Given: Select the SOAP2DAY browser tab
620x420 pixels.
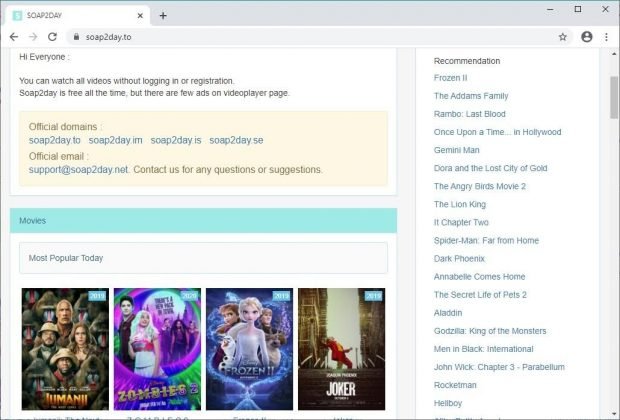Looking at the screenshot, I should coord(77,16).
